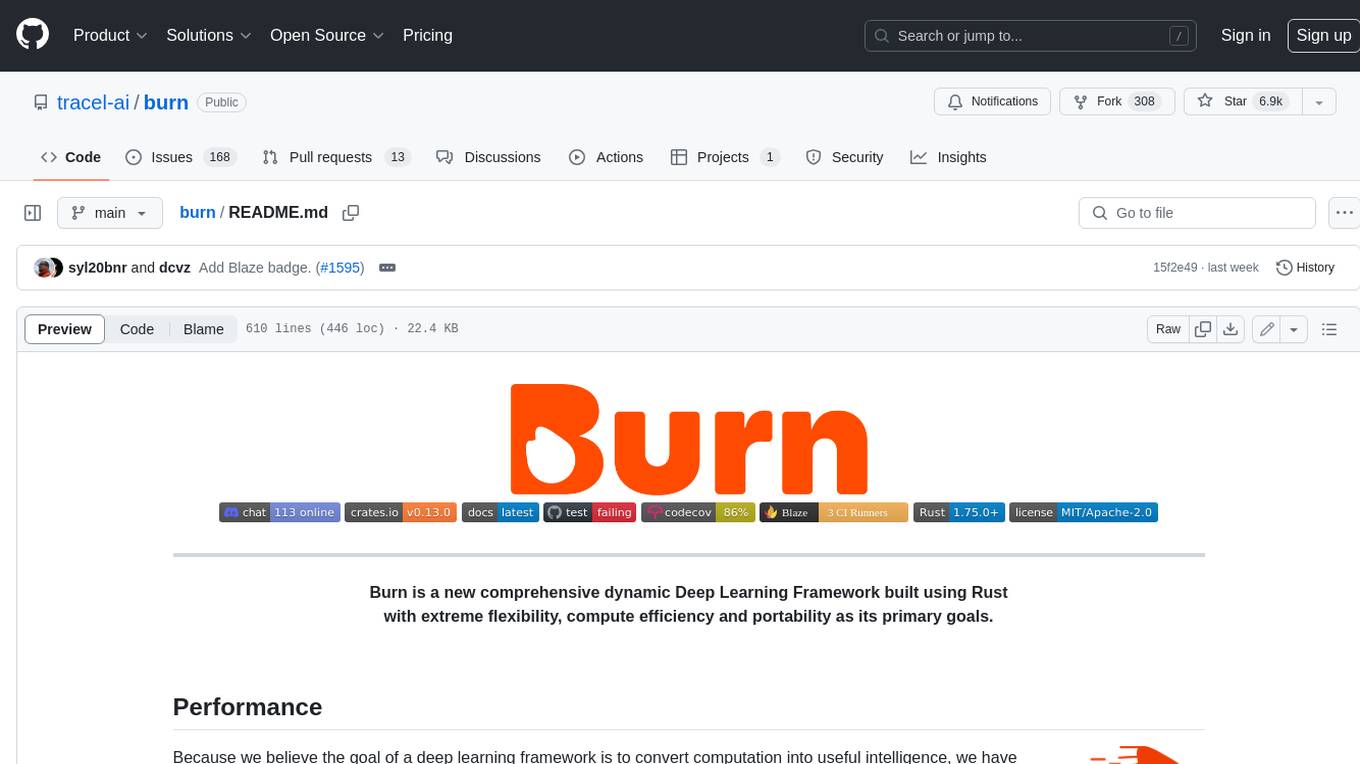
Task: Open the edit options dropdown arrow
Action: tap(1294, 329)
